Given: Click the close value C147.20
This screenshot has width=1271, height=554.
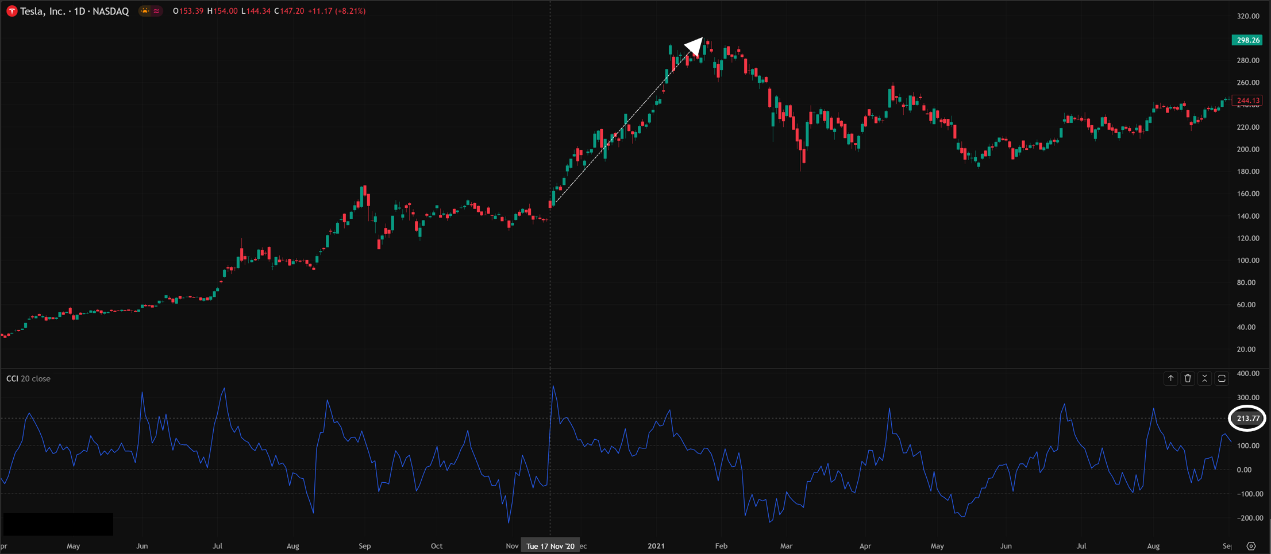Looking at the screenshot, I should pos(290,10).
